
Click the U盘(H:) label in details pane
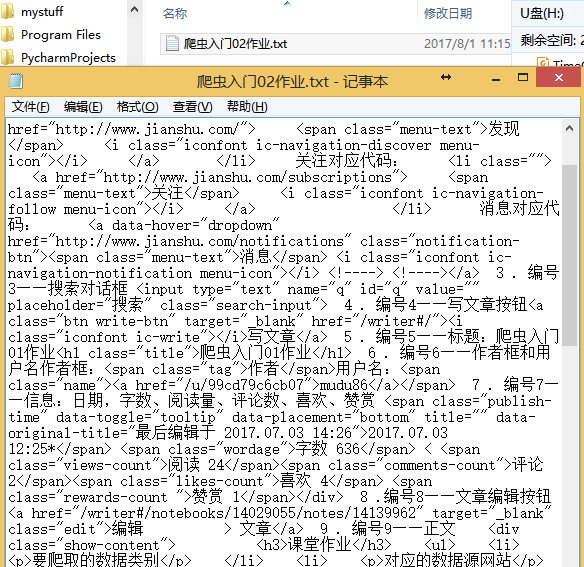(542, 13)
